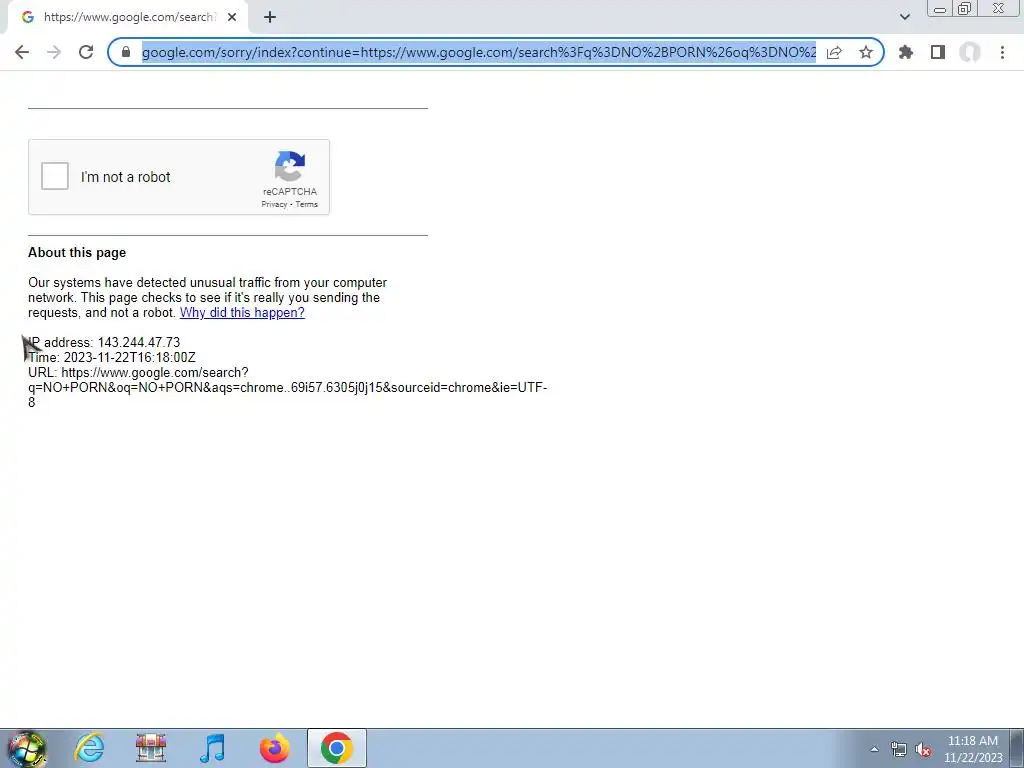This screenshot has height=768, width=1024.
Task: Open reCAPTCHA Terms link
Action: click(x=306, y=204)
